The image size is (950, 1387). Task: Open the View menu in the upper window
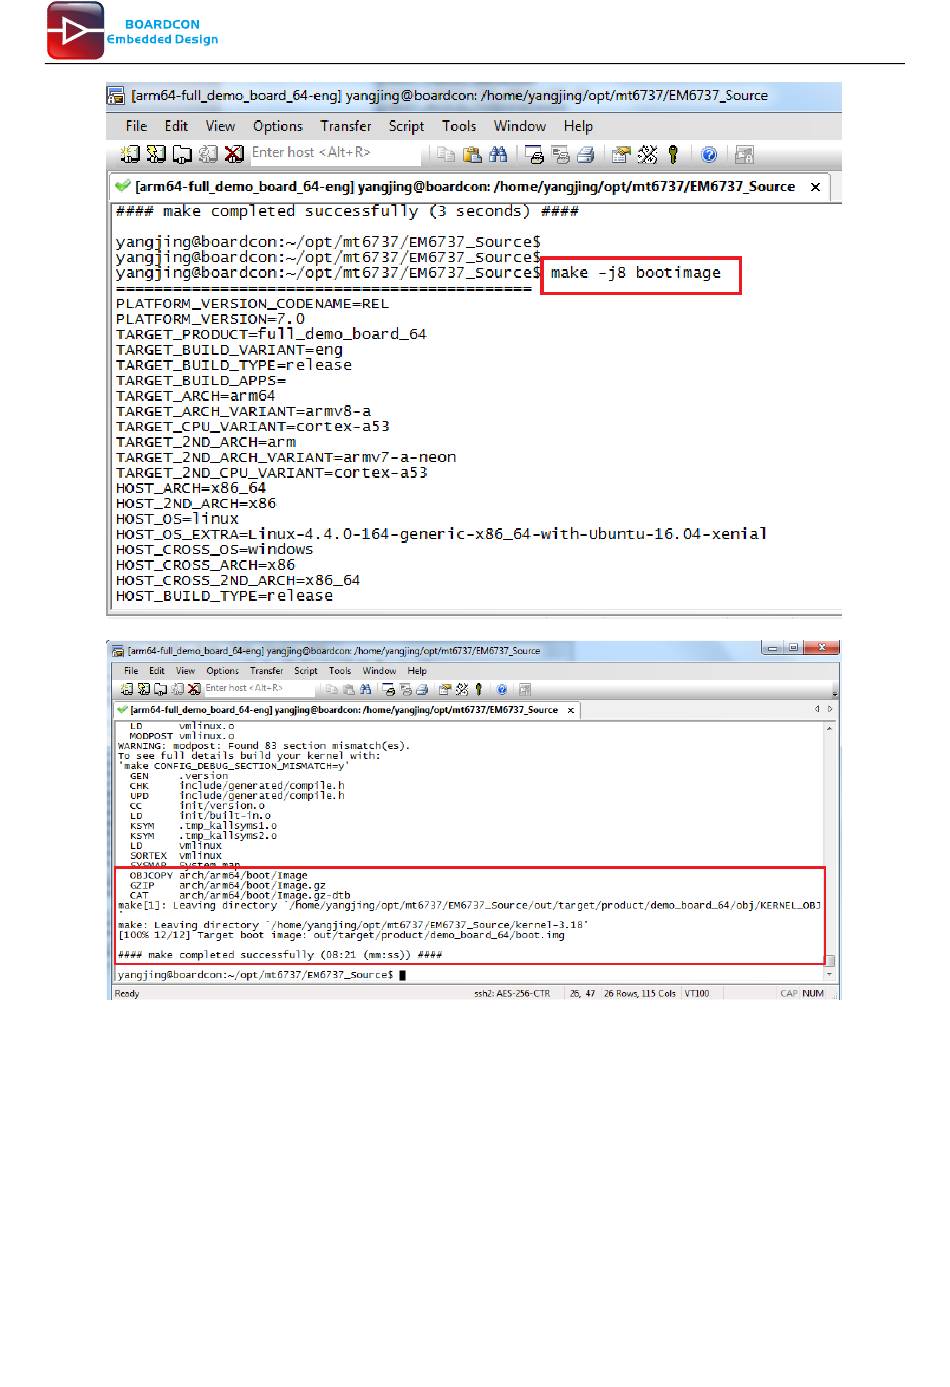(220, 126)
